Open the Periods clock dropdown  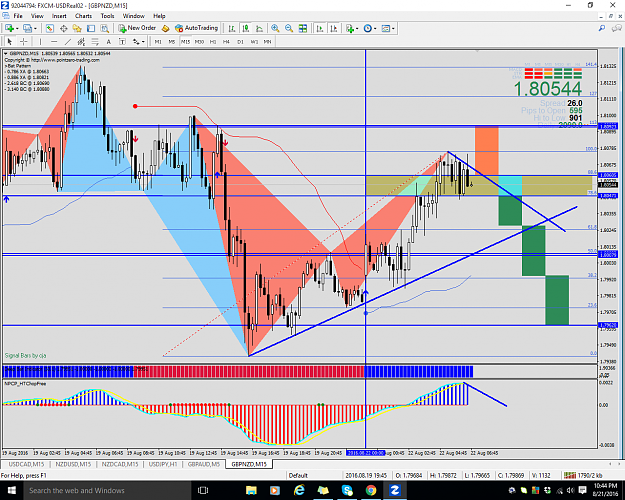pyautogui.click(x=370, y=28)
